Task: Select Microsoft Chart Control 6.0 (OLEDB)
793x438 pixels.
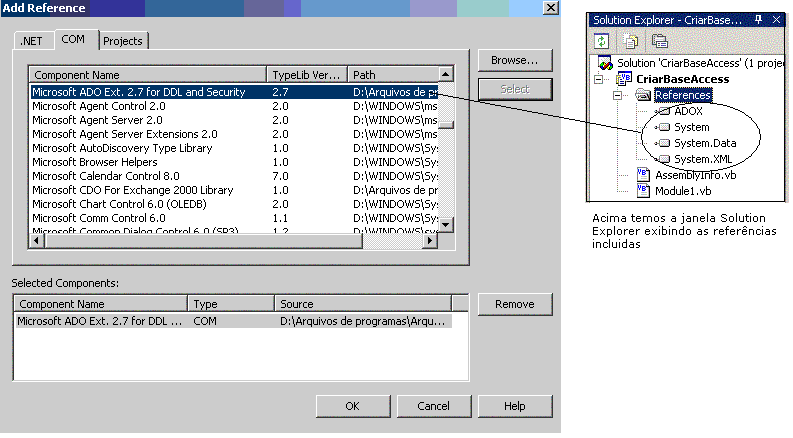Action: coord(234,204)
